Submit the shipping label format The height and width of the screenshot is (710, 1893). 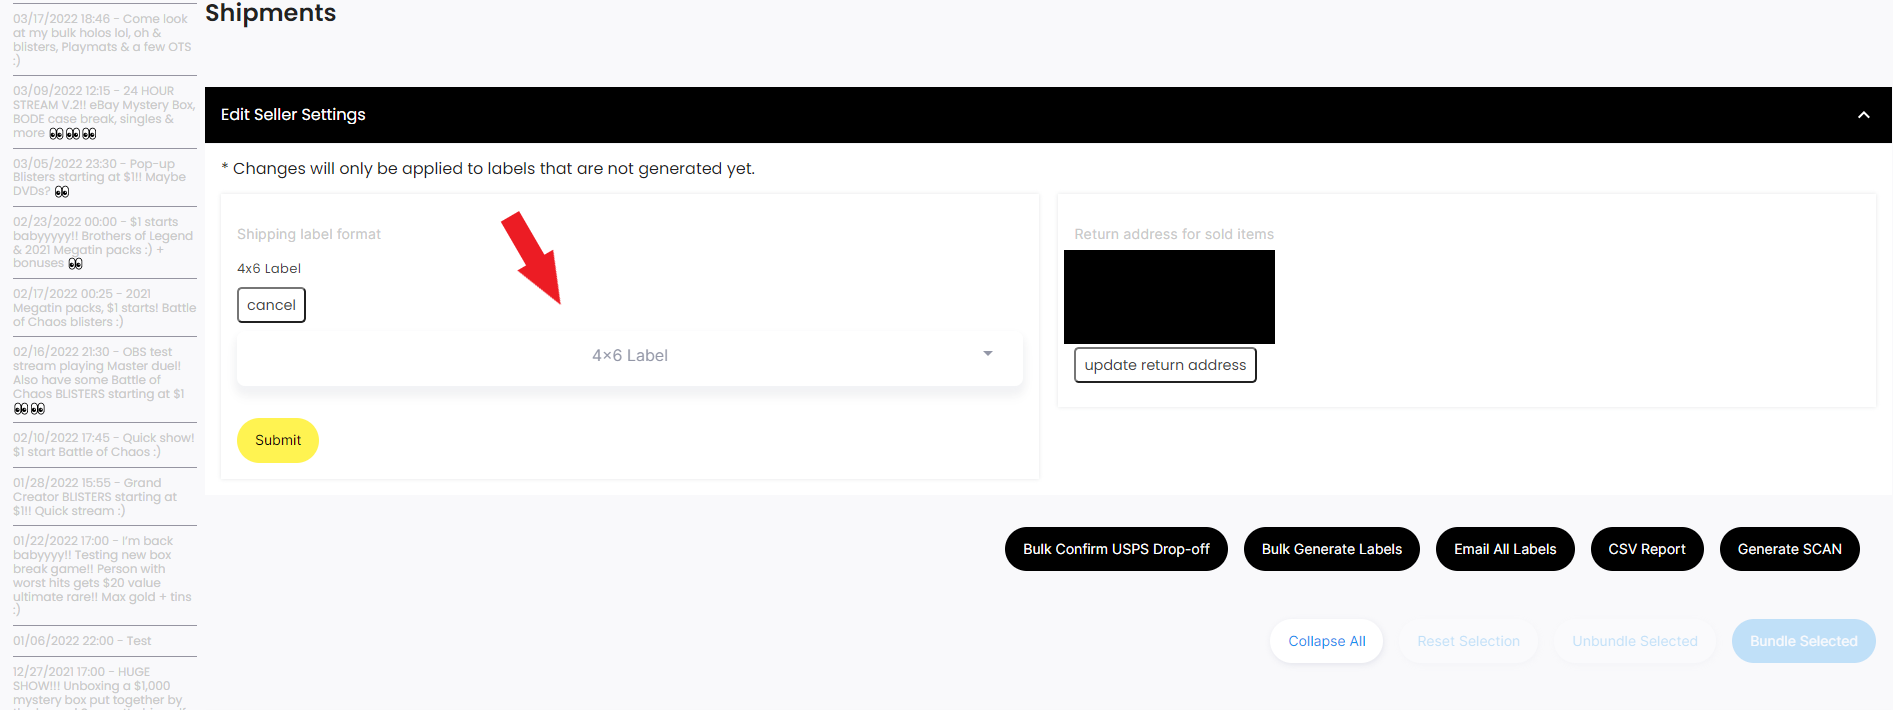[x=278, y=440]
